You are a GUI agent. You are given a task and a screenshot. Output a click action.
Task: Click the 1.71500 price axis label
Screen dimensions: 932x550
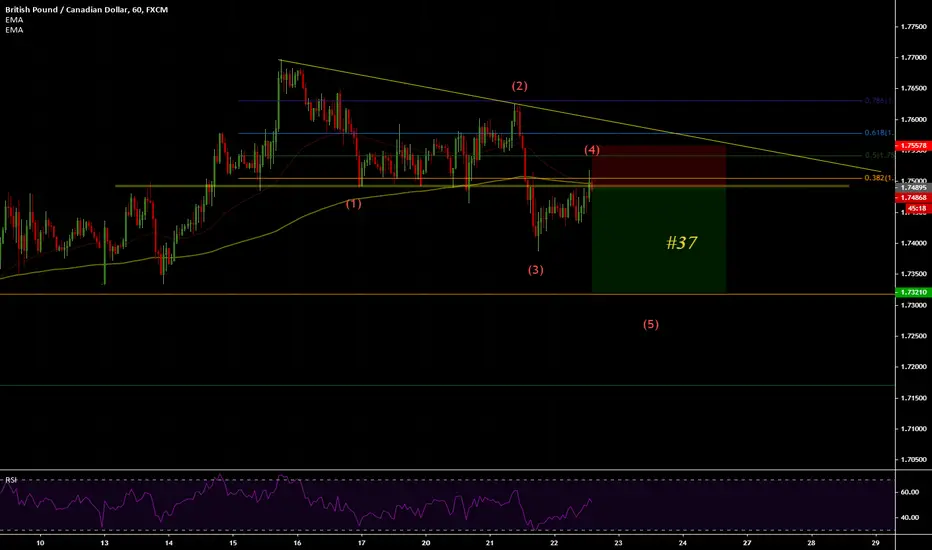[914, 398]
